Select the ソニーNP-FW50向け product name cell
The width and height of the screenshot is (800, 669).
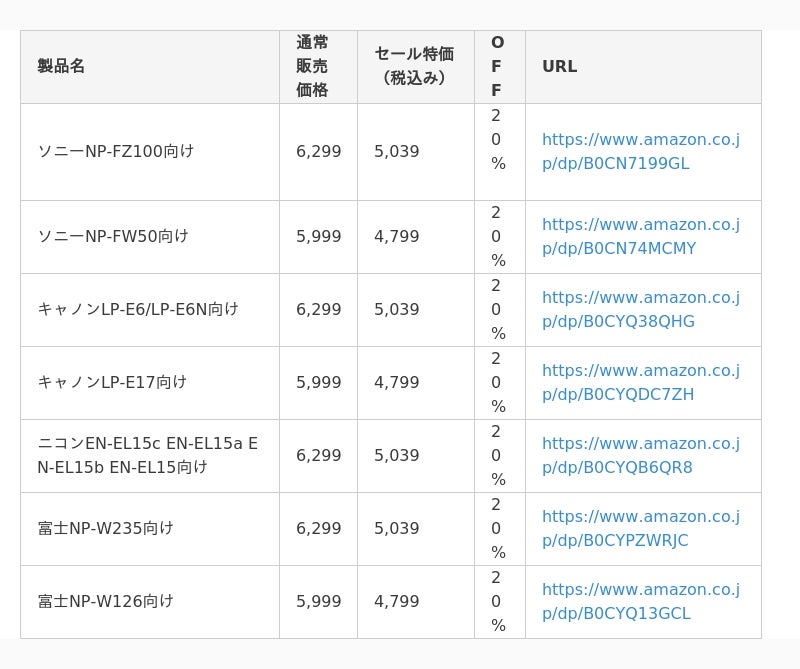(x=150, y=237)
